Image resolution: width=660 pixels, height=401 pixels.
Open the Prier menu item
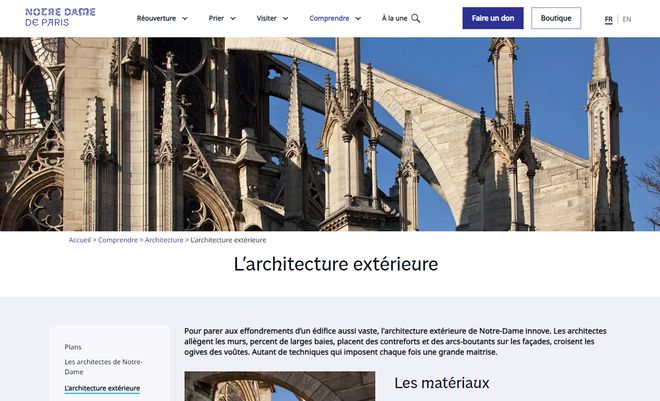[x=216, y=18]
